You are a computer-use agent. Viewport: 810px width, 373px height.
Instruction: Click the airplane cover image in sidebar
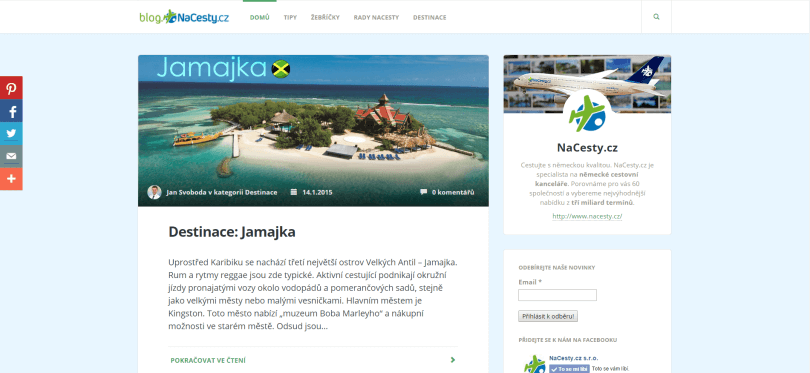pyautogui.click(x=587, y=84)
